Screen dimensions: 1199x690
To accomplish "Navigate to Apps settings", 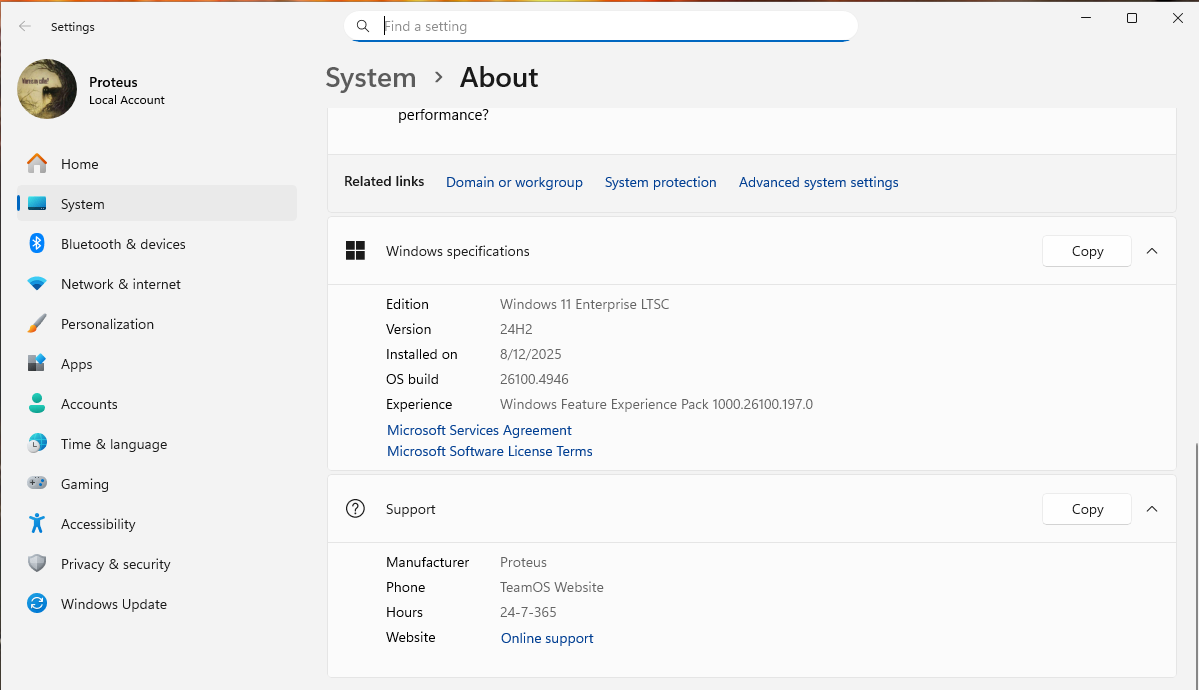I will 157,363.
